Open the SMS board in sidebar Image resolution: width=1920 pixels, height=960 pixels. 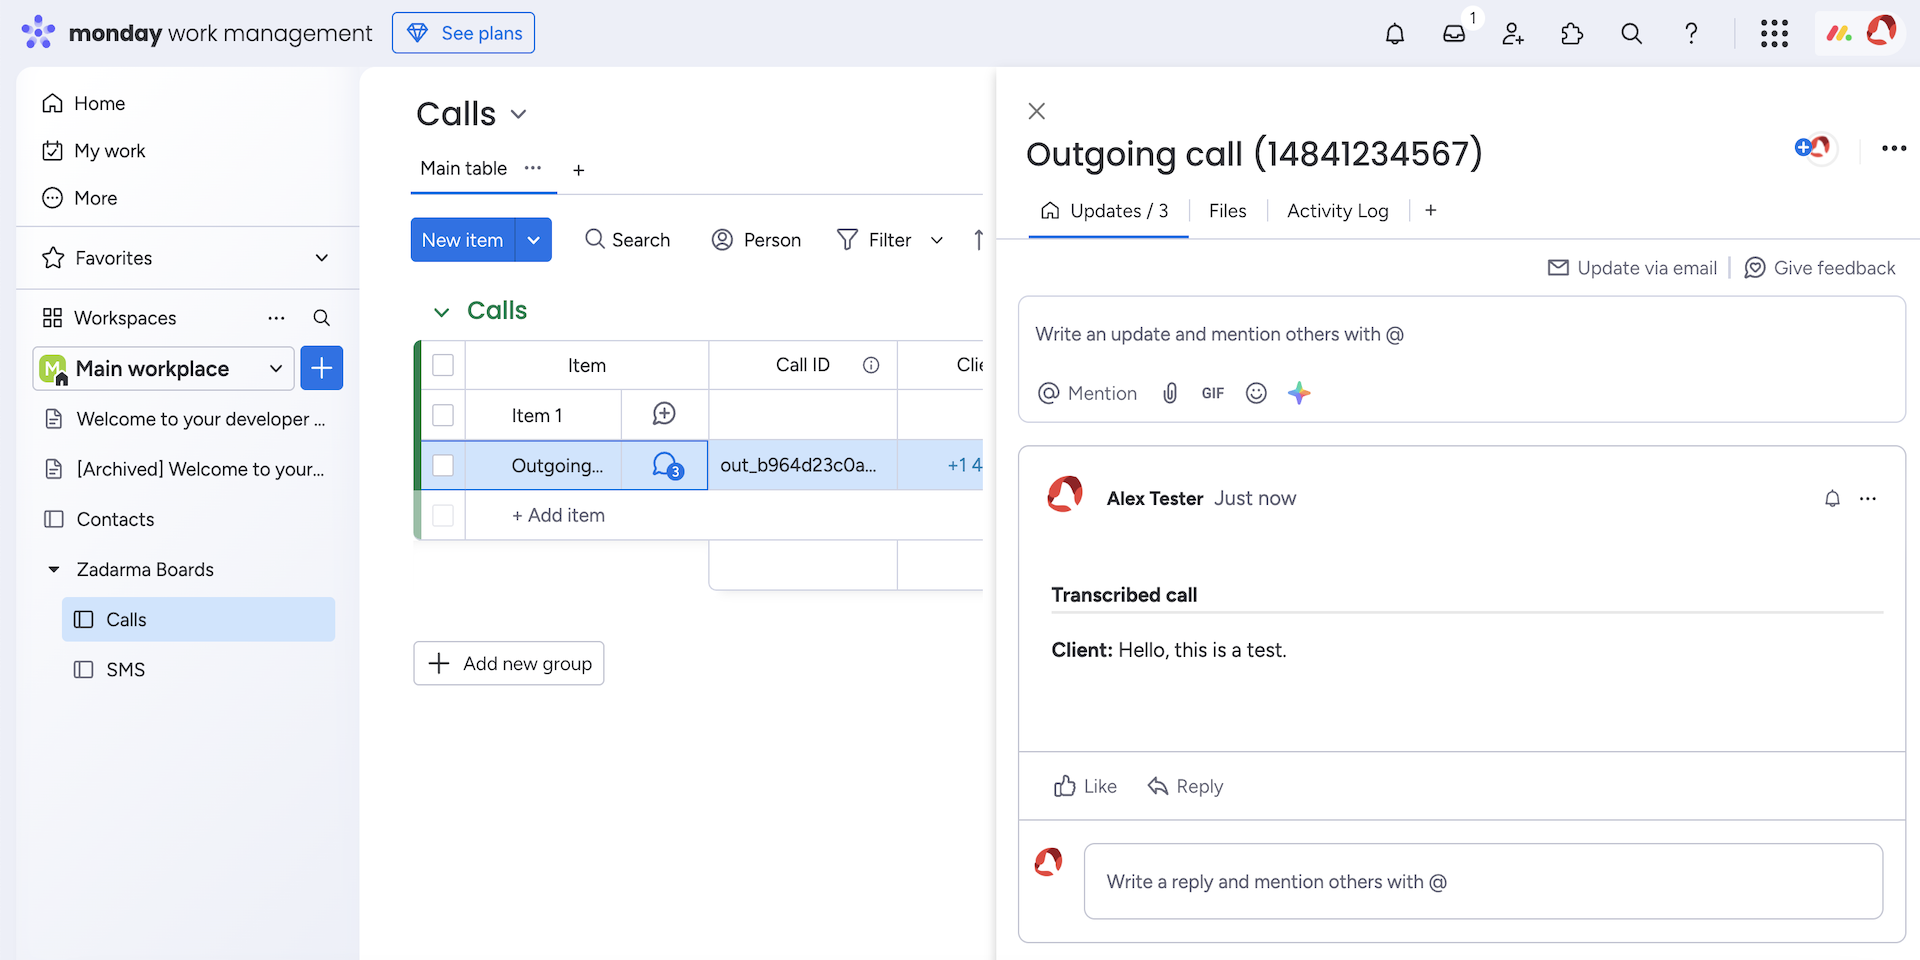click(198, 669)
